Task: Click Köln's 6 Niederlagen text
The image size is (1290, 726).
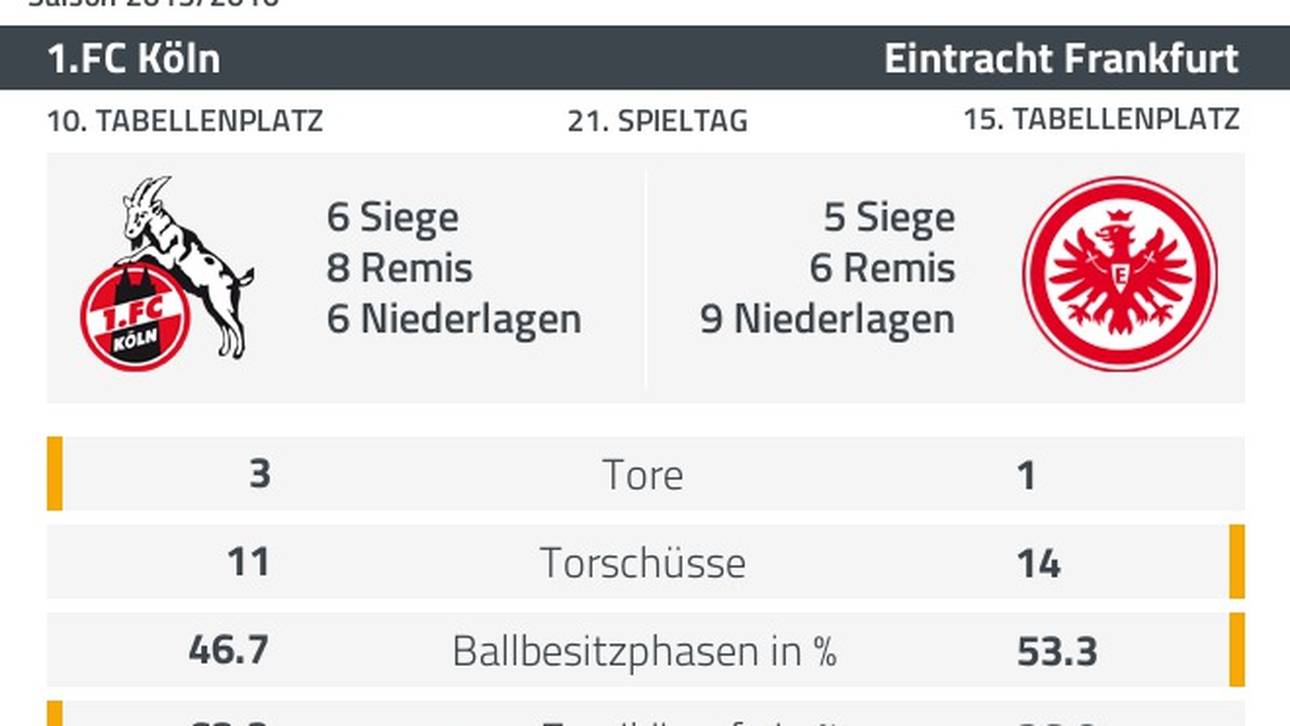Action: click(454, 319)
